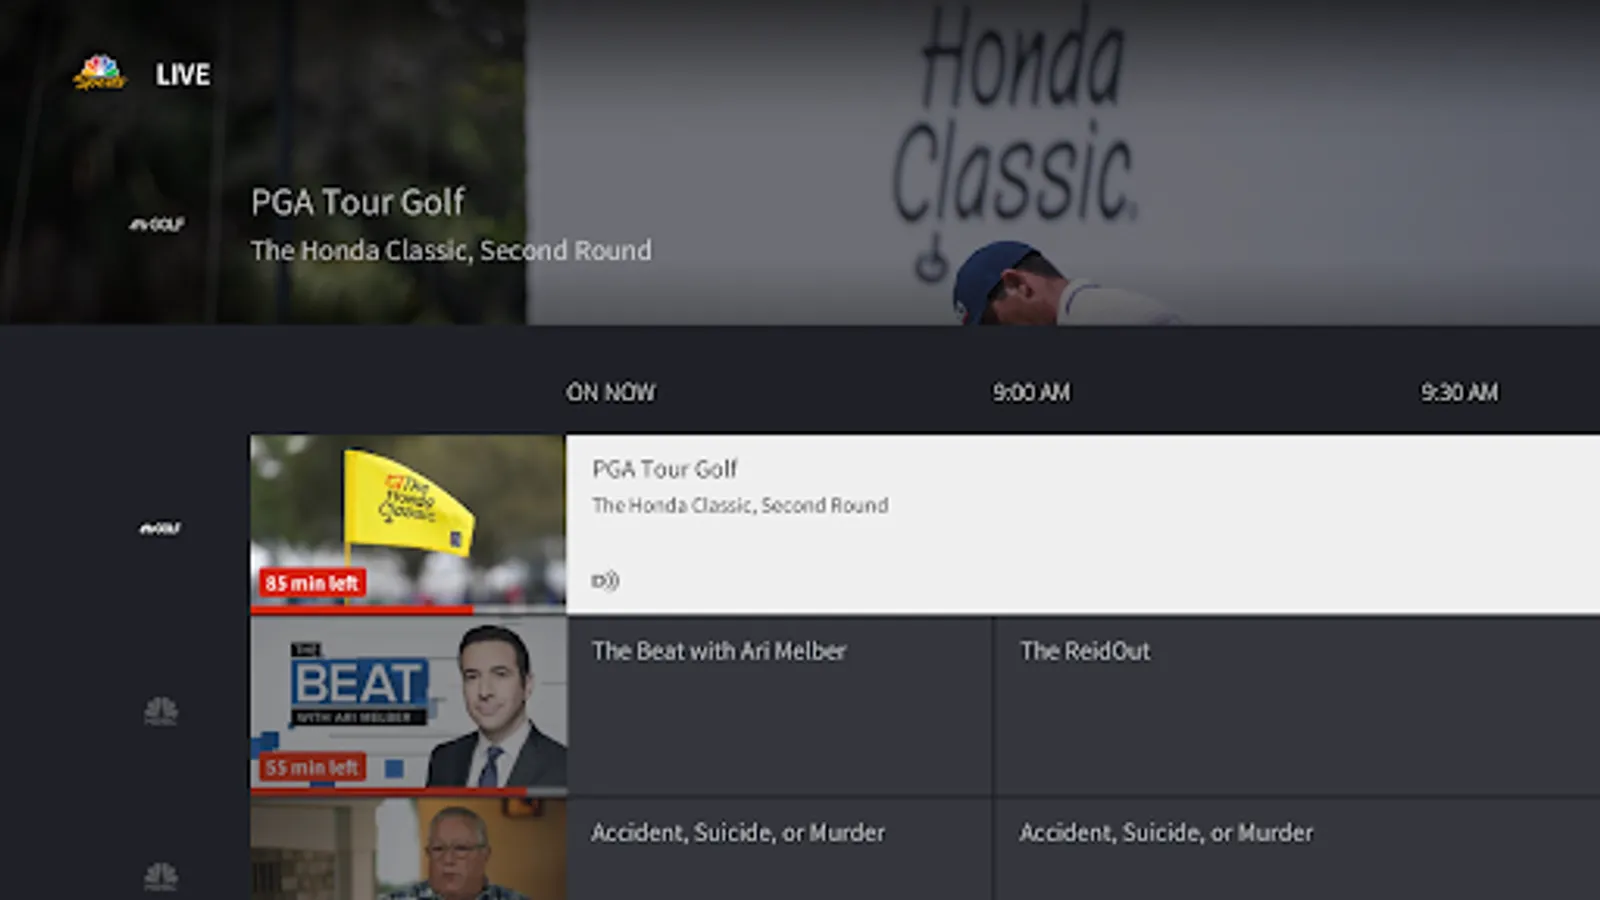Select Accident, Suicide, or Murder airing at 9:00 AM
The width and height of the screenshot is (1600, 900).
click(x=1297, y=850)
